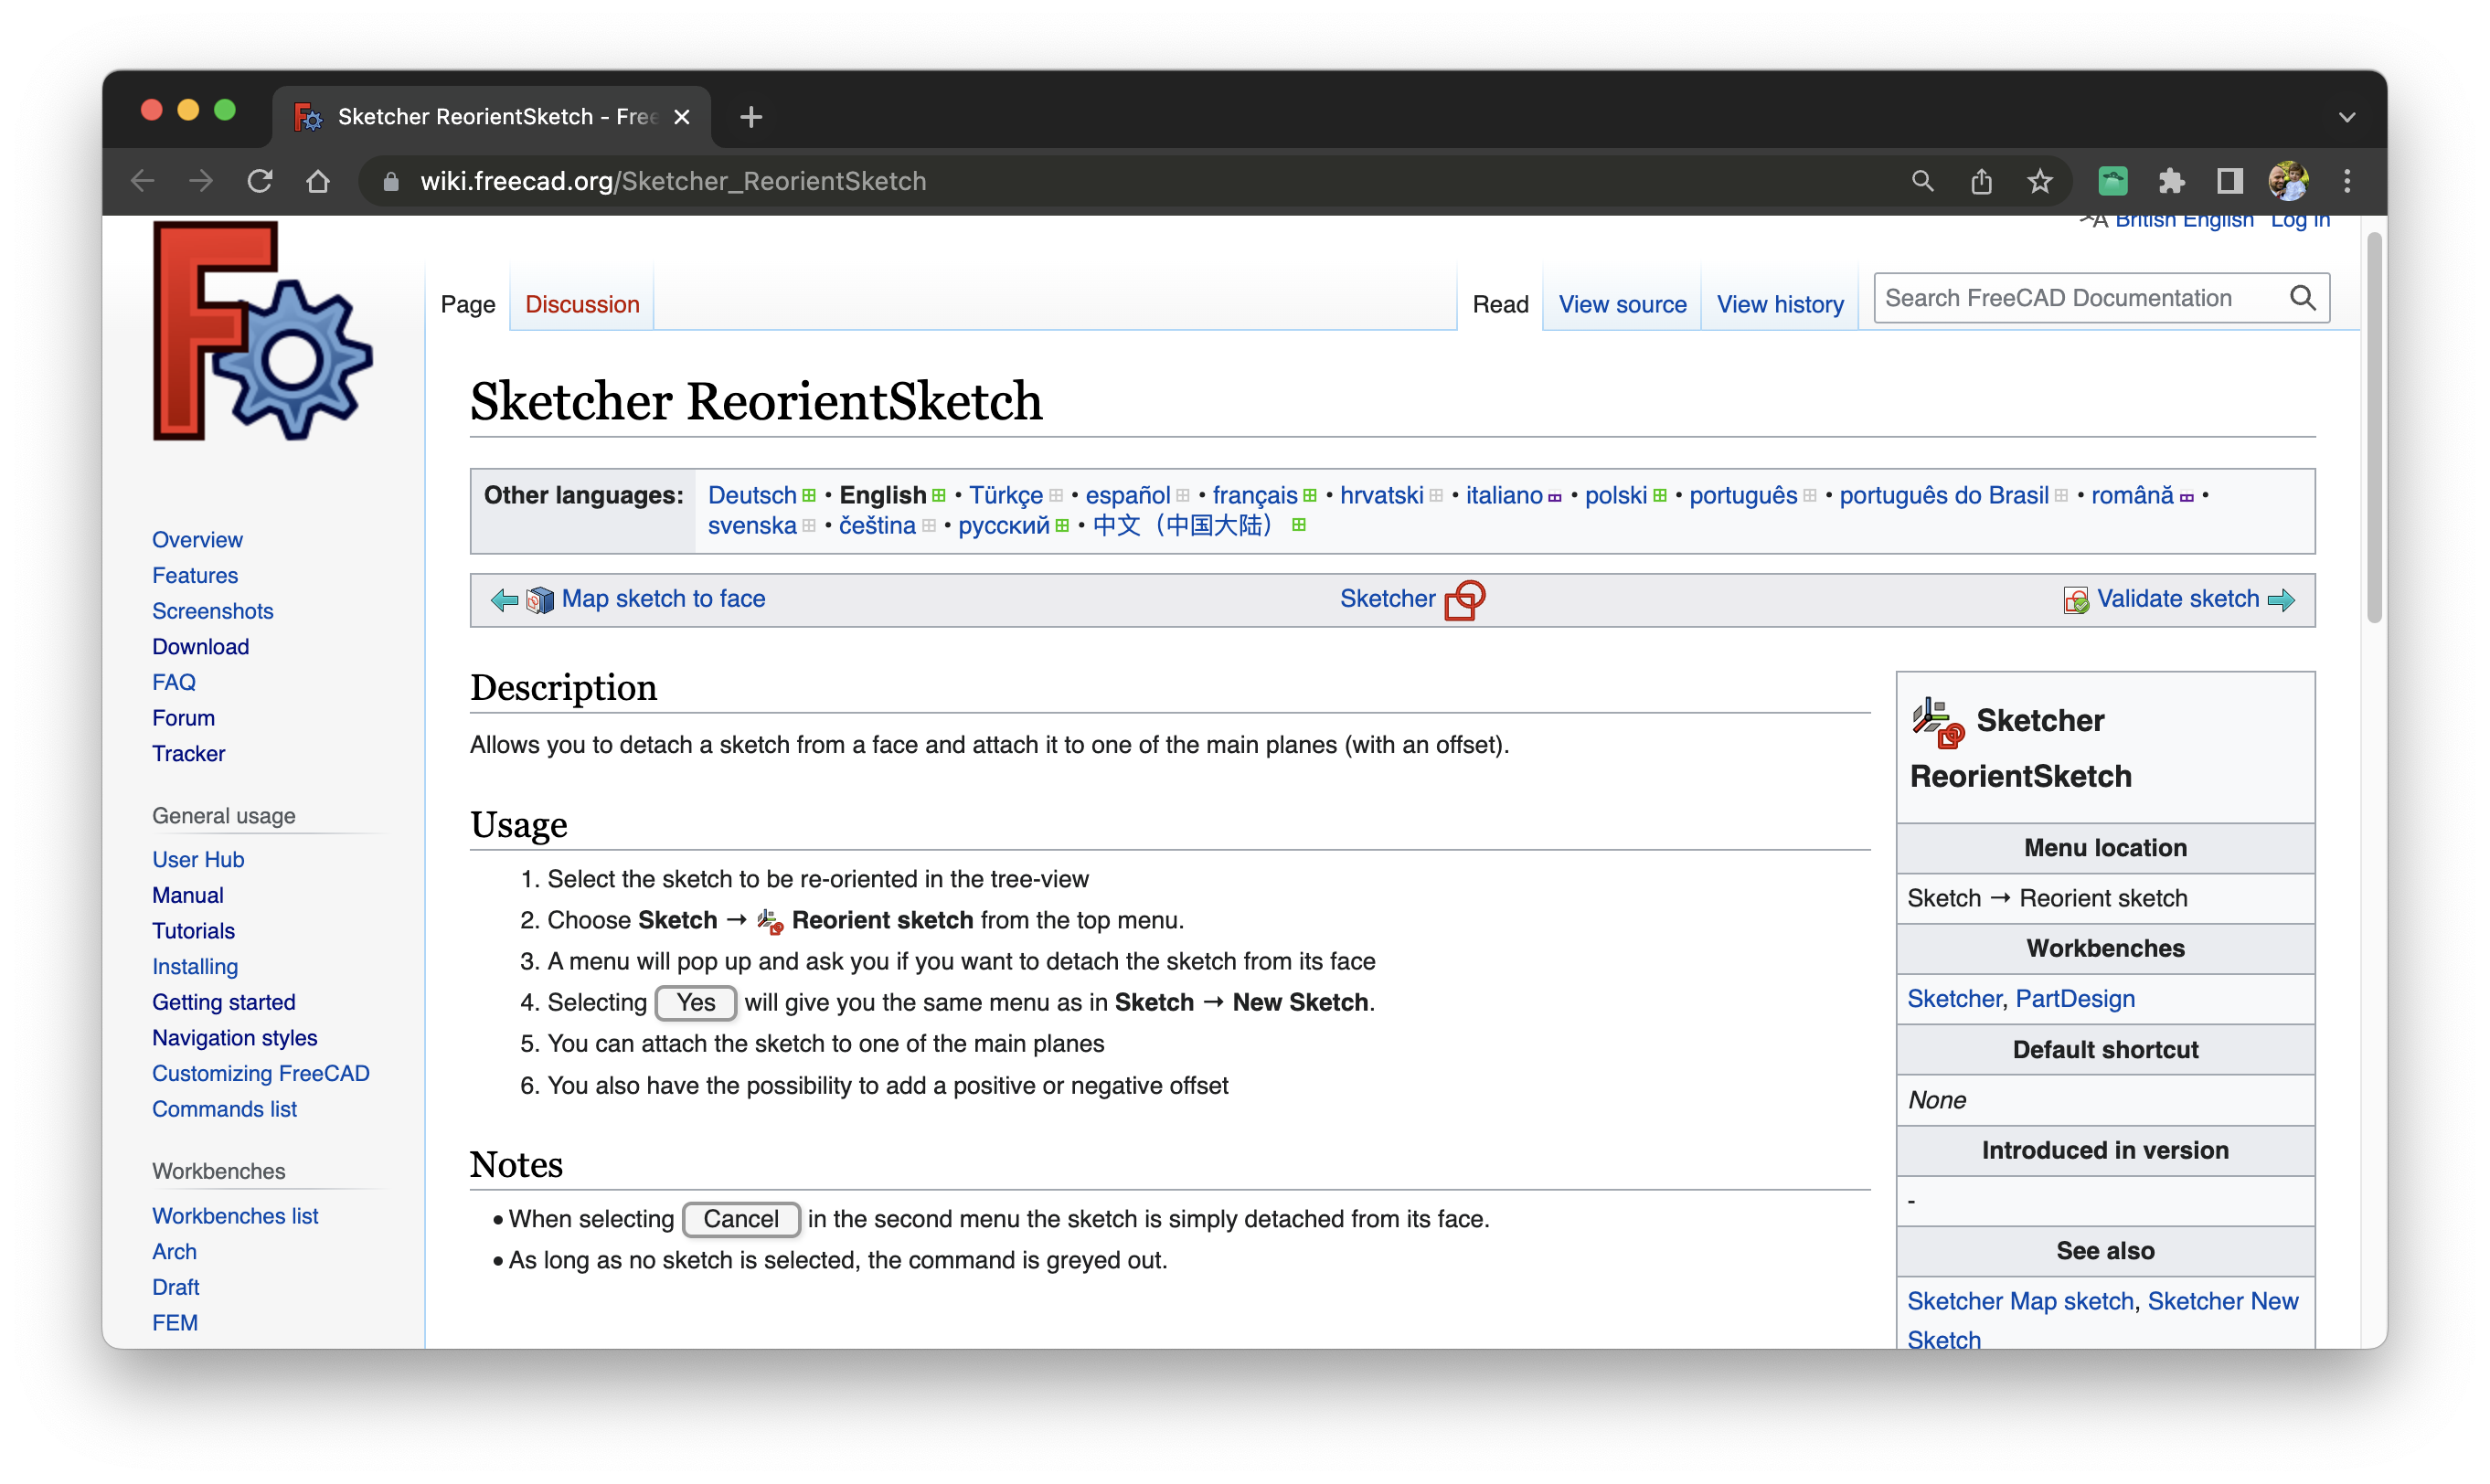Toggle the browser side panel
Screen dimensions: 2490x1484
(2229, 181)
